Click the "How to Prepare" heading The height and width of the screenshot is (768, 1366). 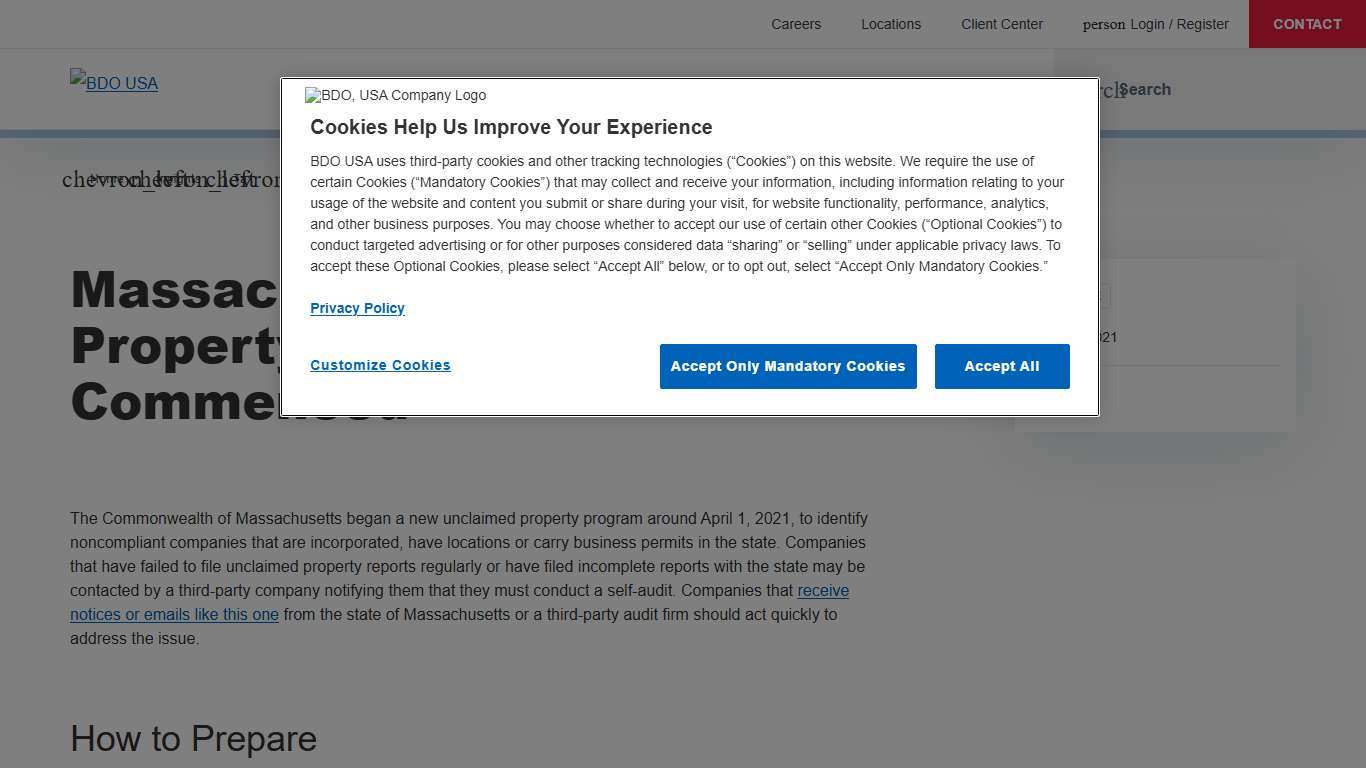point(193,739)
